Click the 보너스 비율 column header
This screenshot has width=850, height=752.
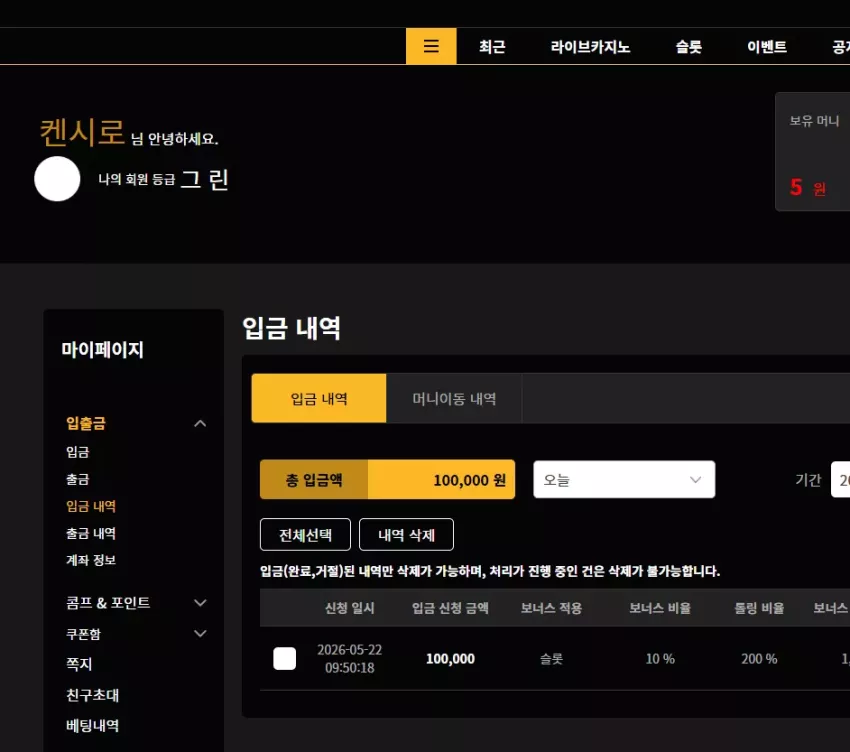[660, 608]
